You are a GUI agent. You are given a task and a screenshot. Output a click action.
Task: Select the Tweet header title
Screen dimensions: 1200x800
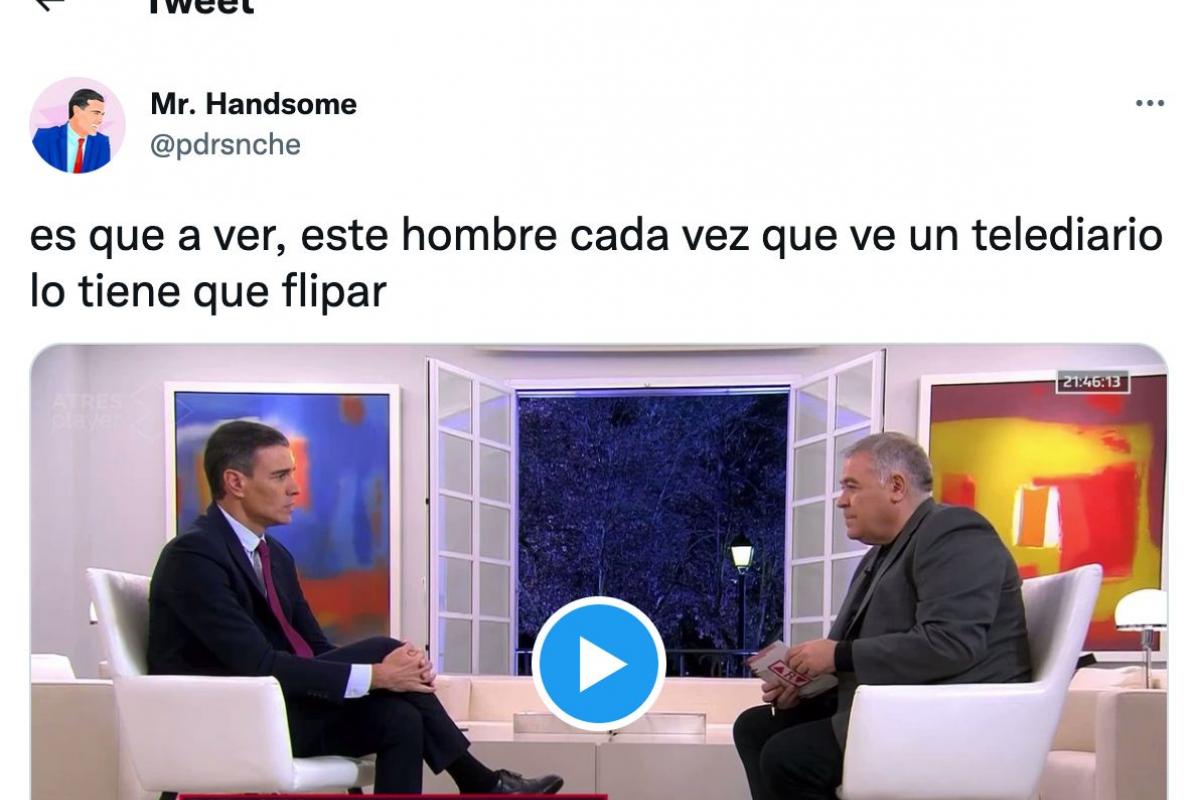[x=200, y=6]
